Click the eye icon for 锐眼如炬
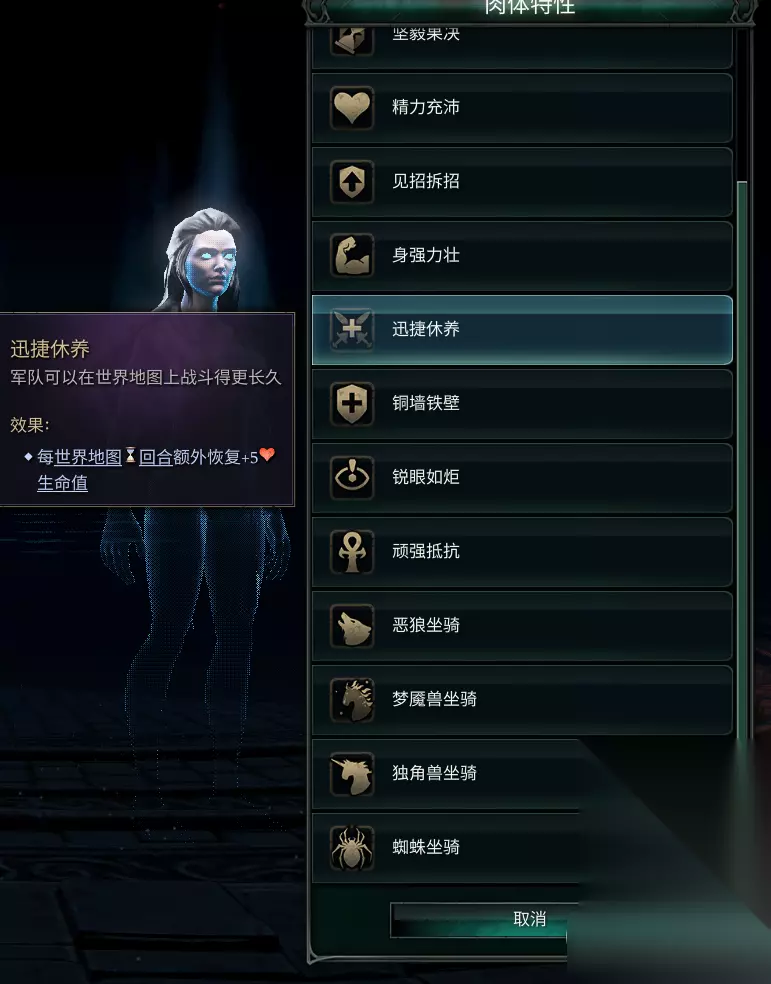This screenshot has height=984, width=771. [352, 478]
